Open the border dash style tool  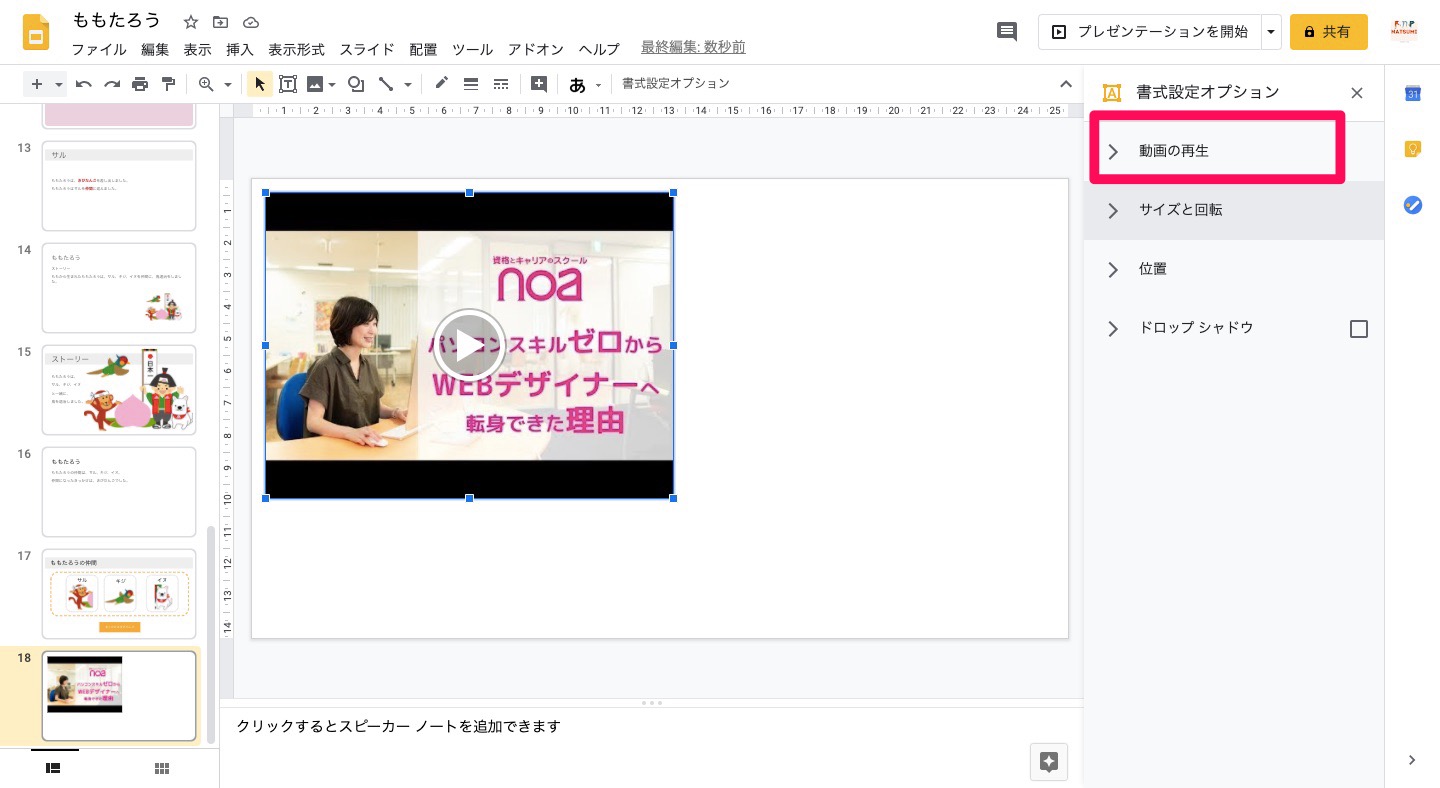pyautogui.click(x=501, y=84)
